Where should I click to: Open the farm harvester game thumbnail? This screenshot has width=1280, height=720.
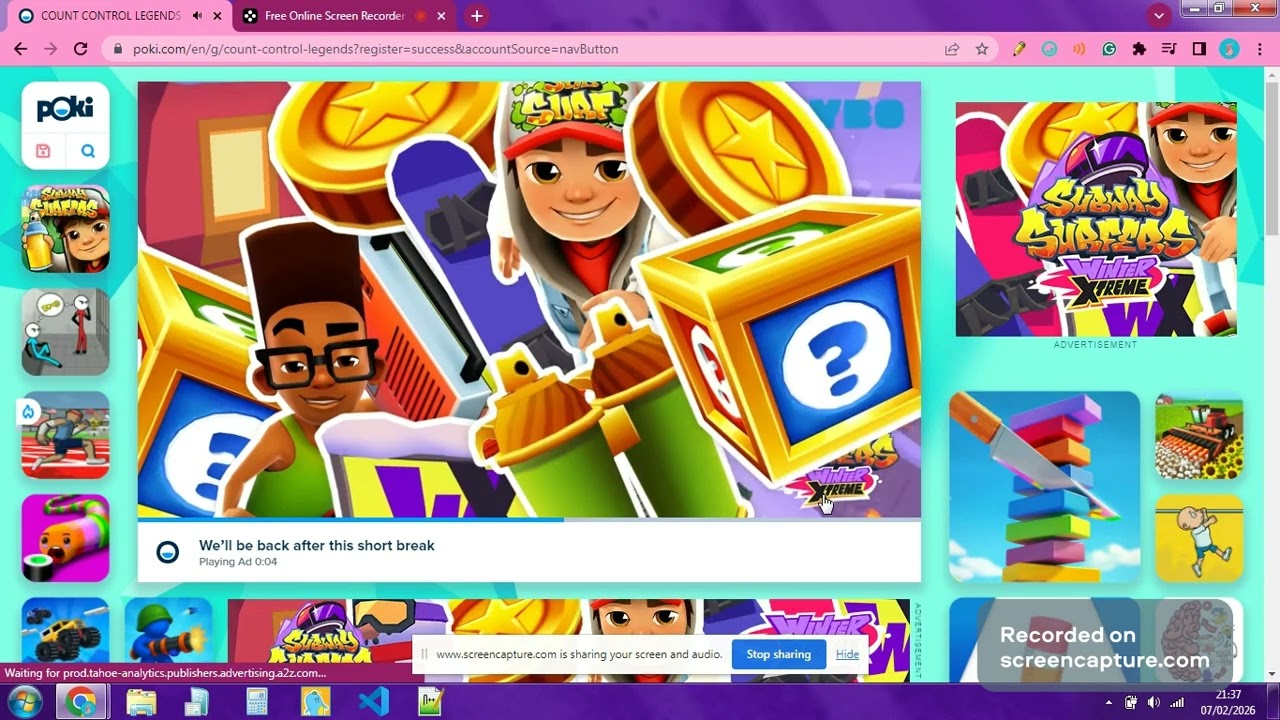[x=1199, y=435]
